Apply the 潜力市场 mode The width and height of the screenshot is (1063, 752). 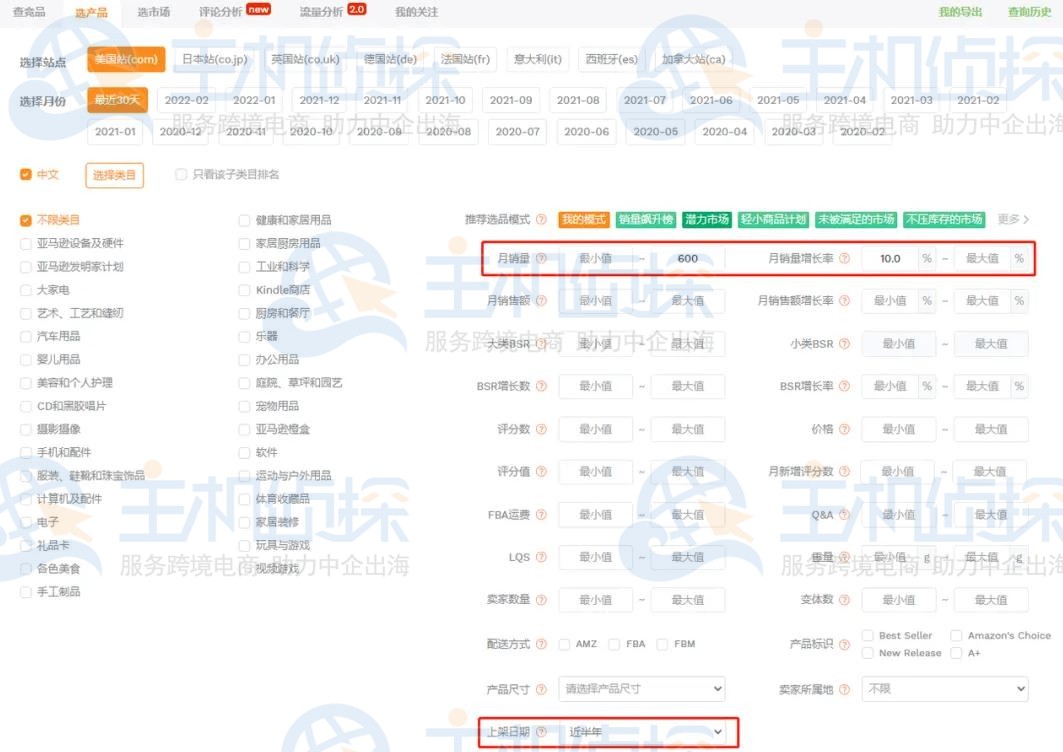[x=706, y=219]
